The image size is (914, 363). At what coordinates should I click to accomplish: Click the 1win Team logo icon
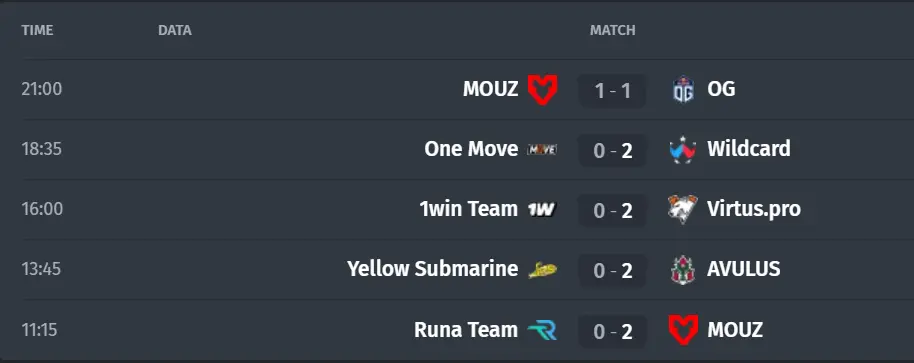coord(542,210)
